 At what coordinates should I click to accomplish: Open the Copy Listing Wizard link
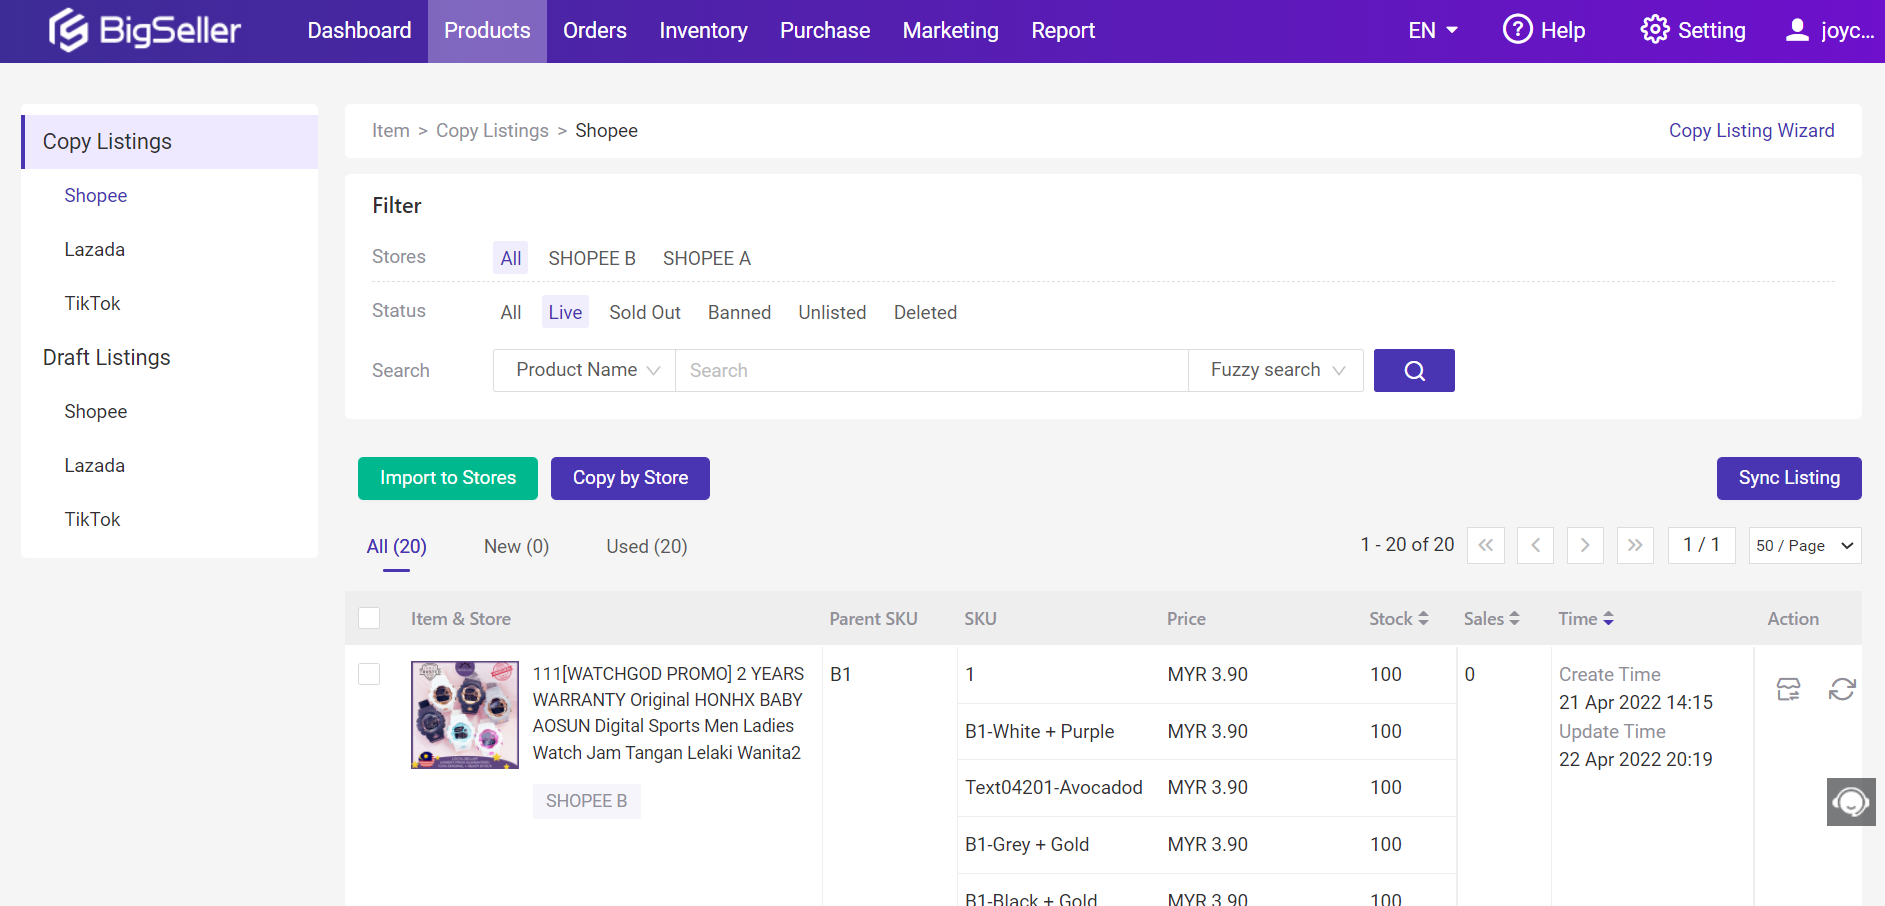[1751, 131]
